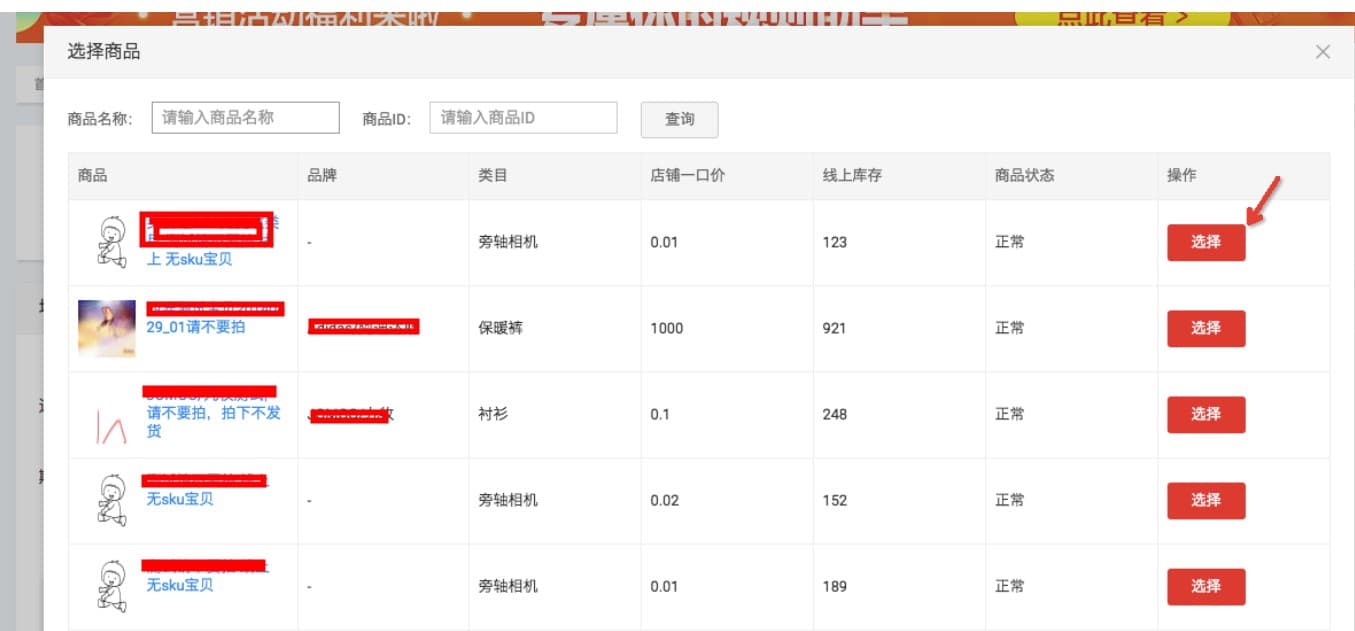Click the 保暖裤 product thumbnail
The image size is (1355, 631).
(x=107, y=327)
